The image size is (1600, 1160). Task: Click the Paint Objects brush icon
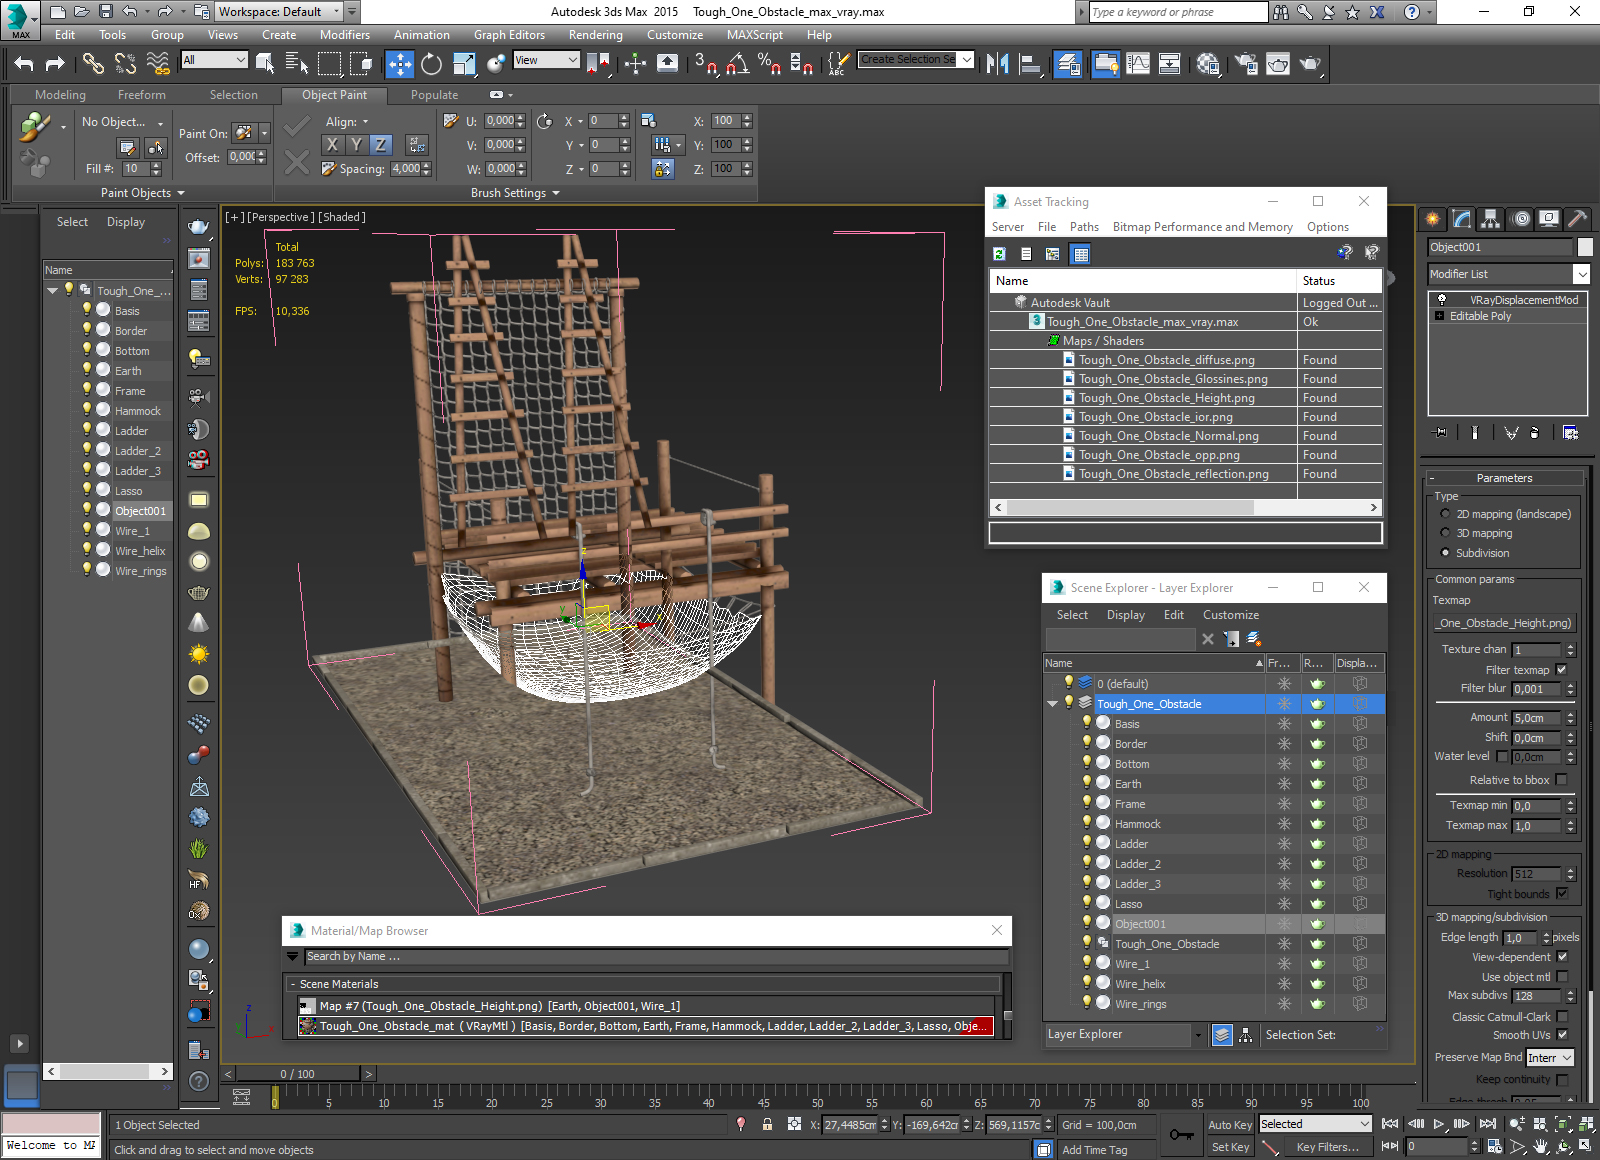[x=35, y=127]
